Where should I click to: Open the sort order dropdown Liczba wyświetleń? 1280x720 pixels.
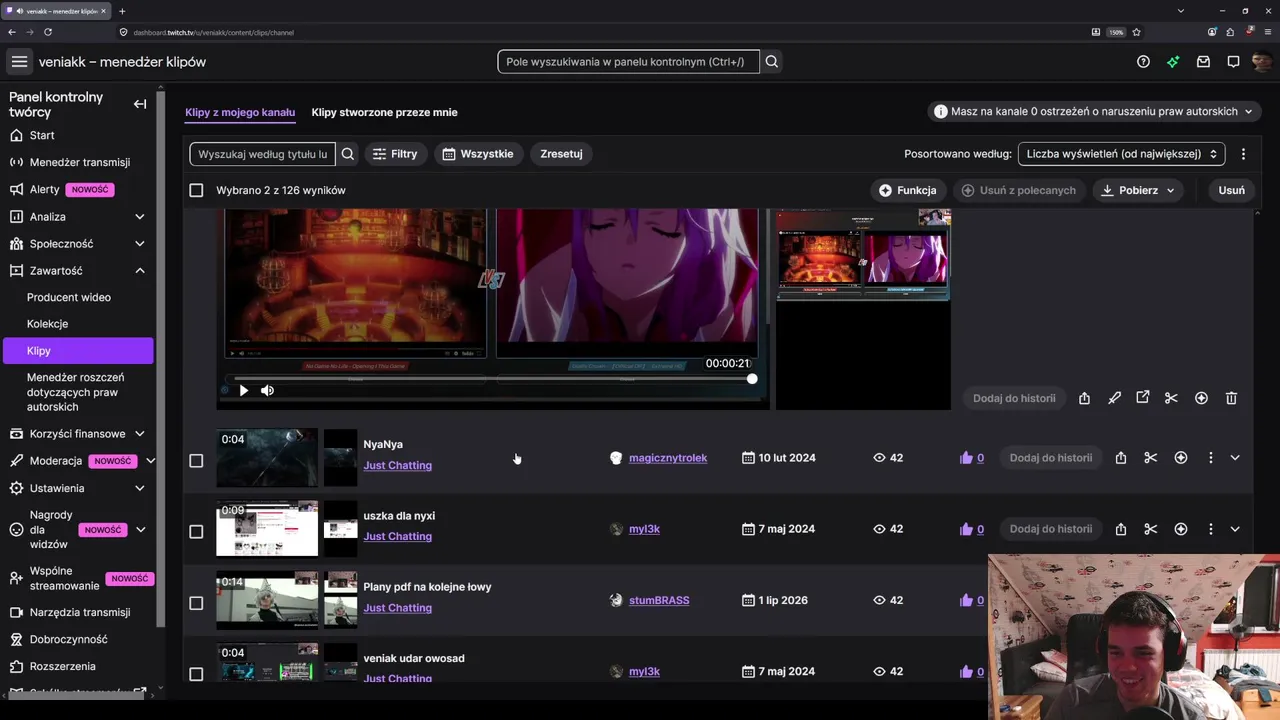[1121, 154]
